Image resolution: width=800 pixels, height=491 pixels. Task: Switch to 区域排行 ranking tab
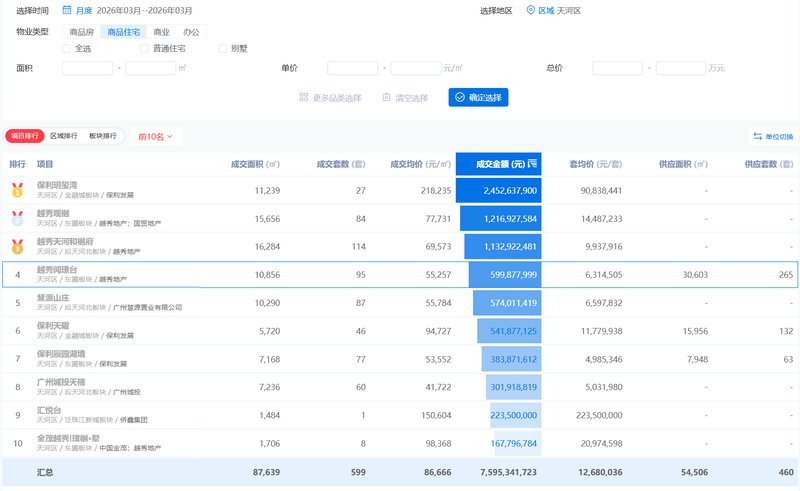64,136
